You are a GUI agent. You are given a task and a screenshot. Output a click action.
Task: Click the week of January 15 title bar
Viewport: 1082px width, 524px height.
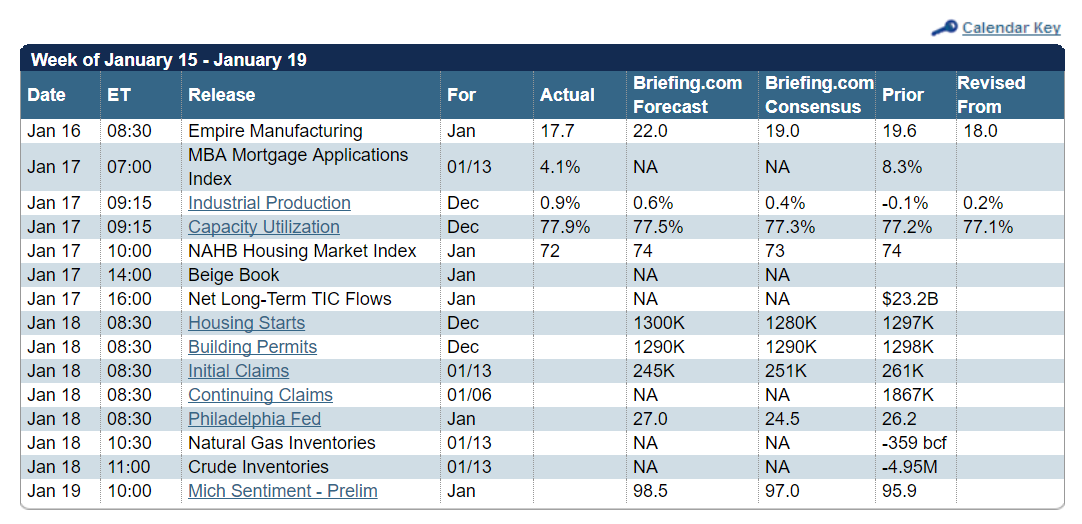click(x=542, y=59)
